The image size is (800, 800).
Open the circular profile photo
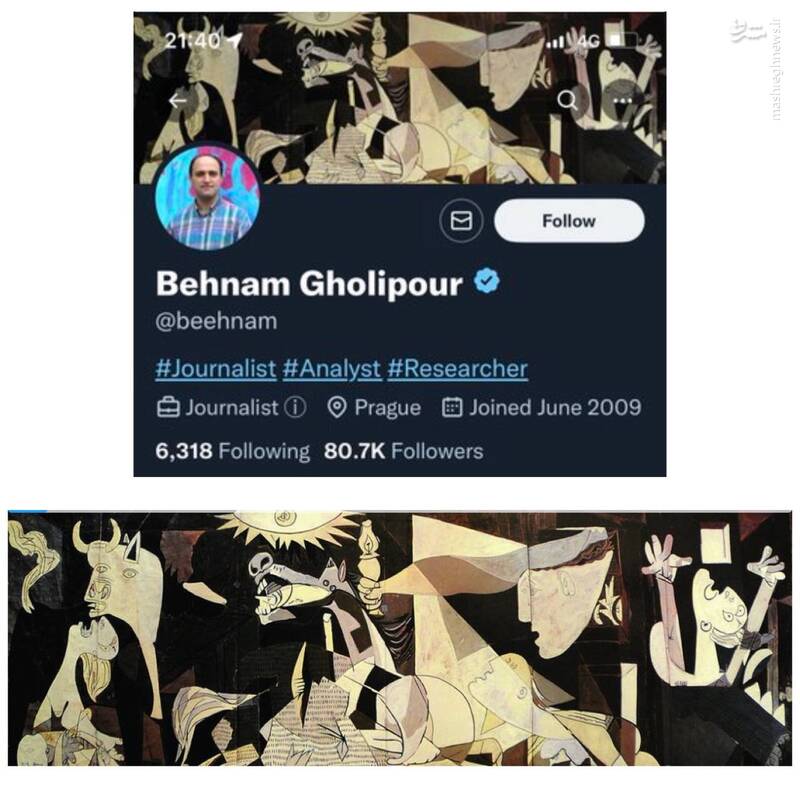(208, 197)
